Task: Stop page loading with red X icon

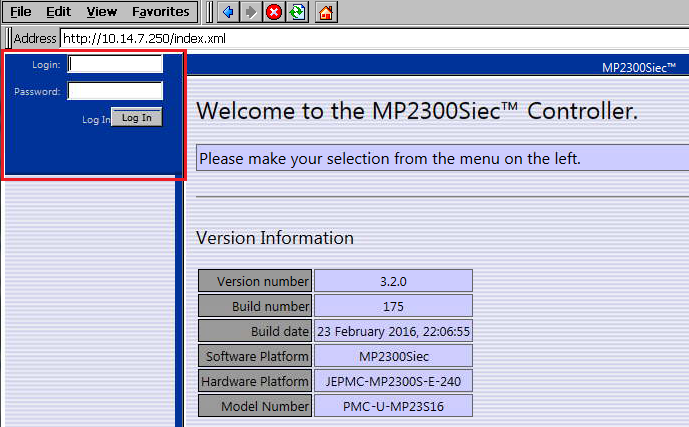Action: click(x=274, y=12)
